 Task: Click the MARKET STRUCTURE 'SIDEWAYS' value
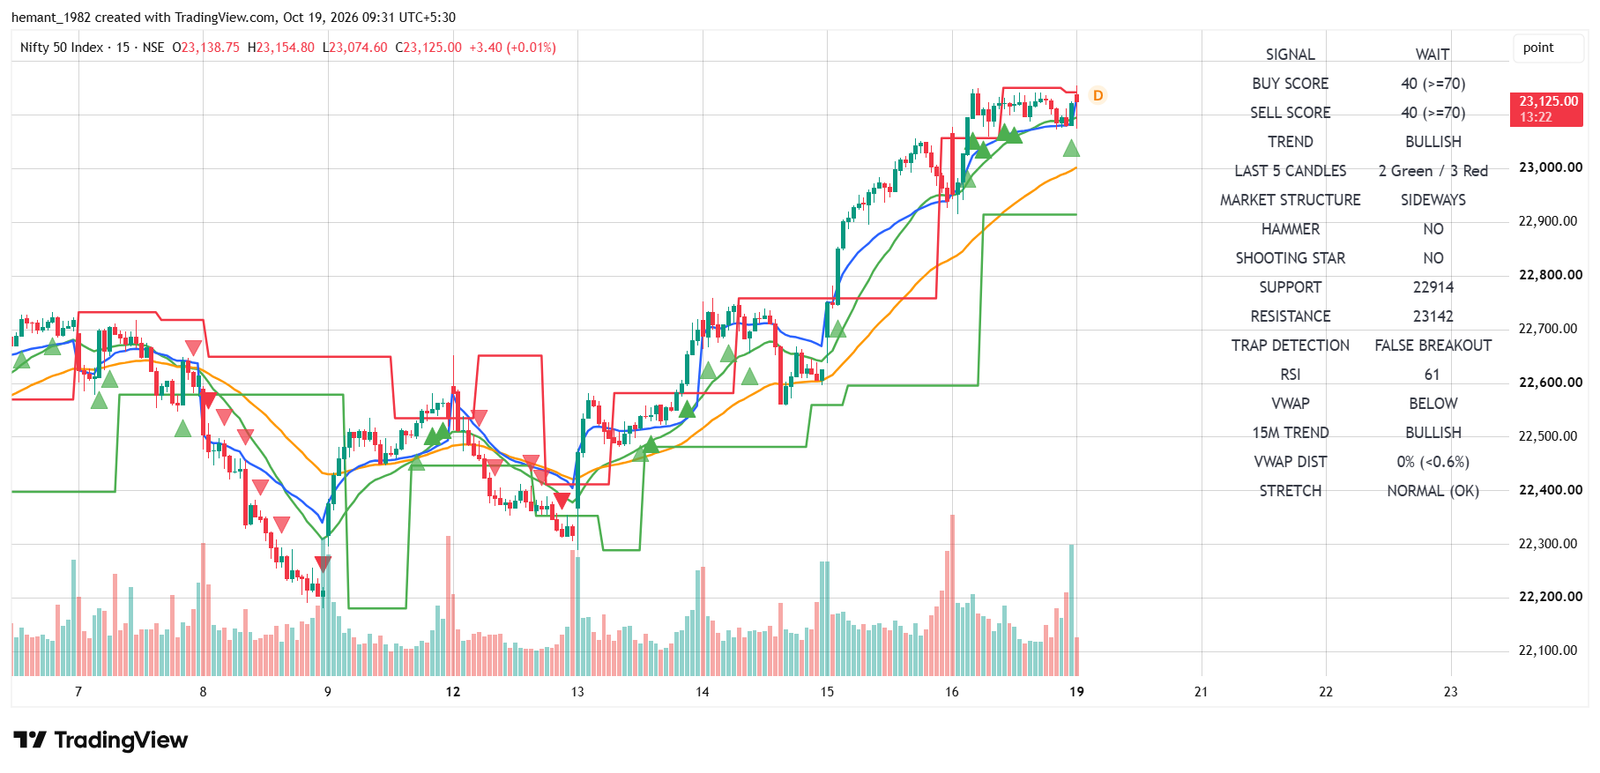coord(1432,201)
